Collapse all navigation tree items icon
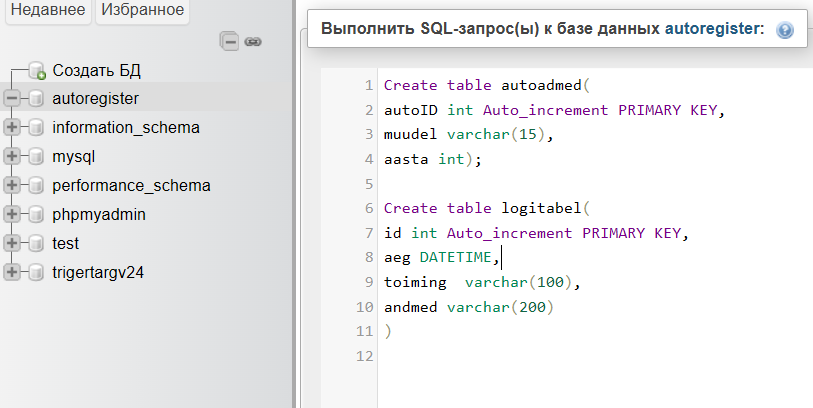Image resolution: width=813 pixels, height=408 pixels. 229,41
